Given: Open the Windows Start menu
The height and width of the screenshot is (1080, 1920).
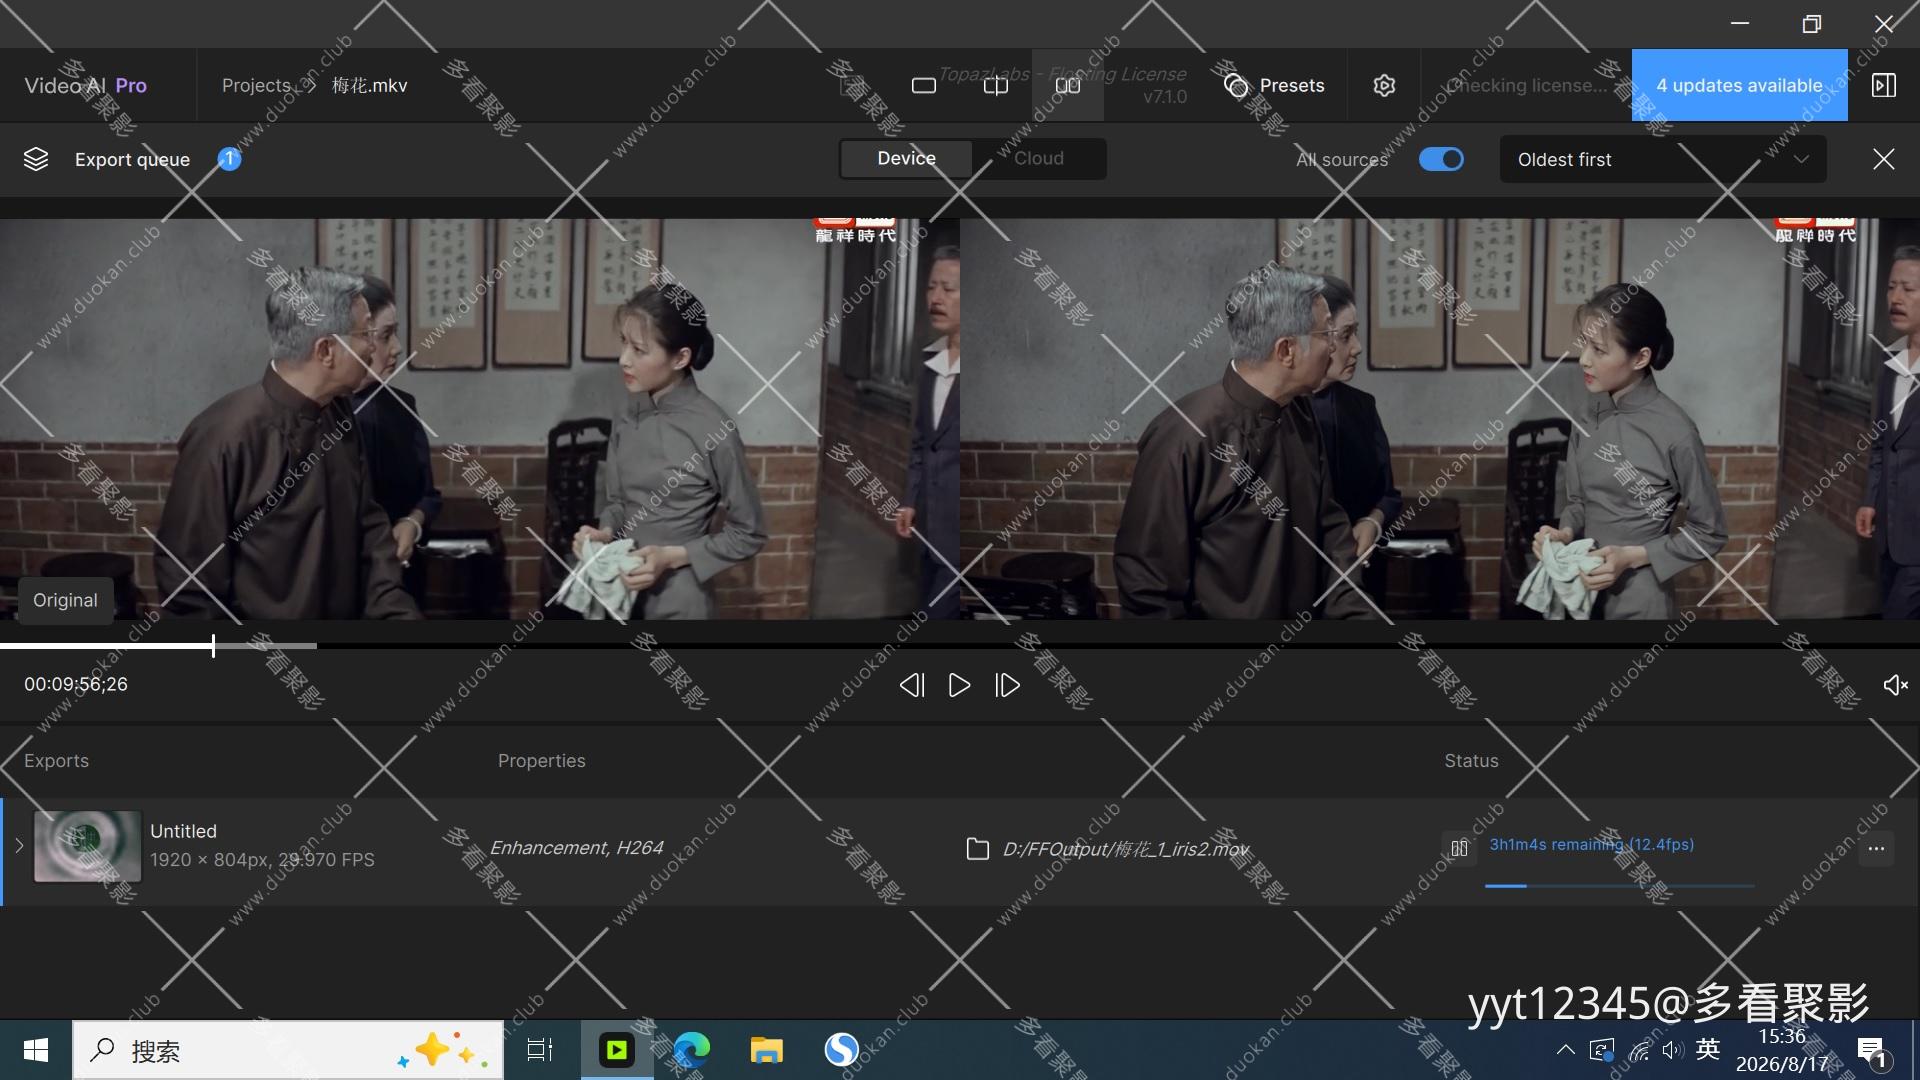Looking at the screenshot, I should click(x=36, y=1050).
